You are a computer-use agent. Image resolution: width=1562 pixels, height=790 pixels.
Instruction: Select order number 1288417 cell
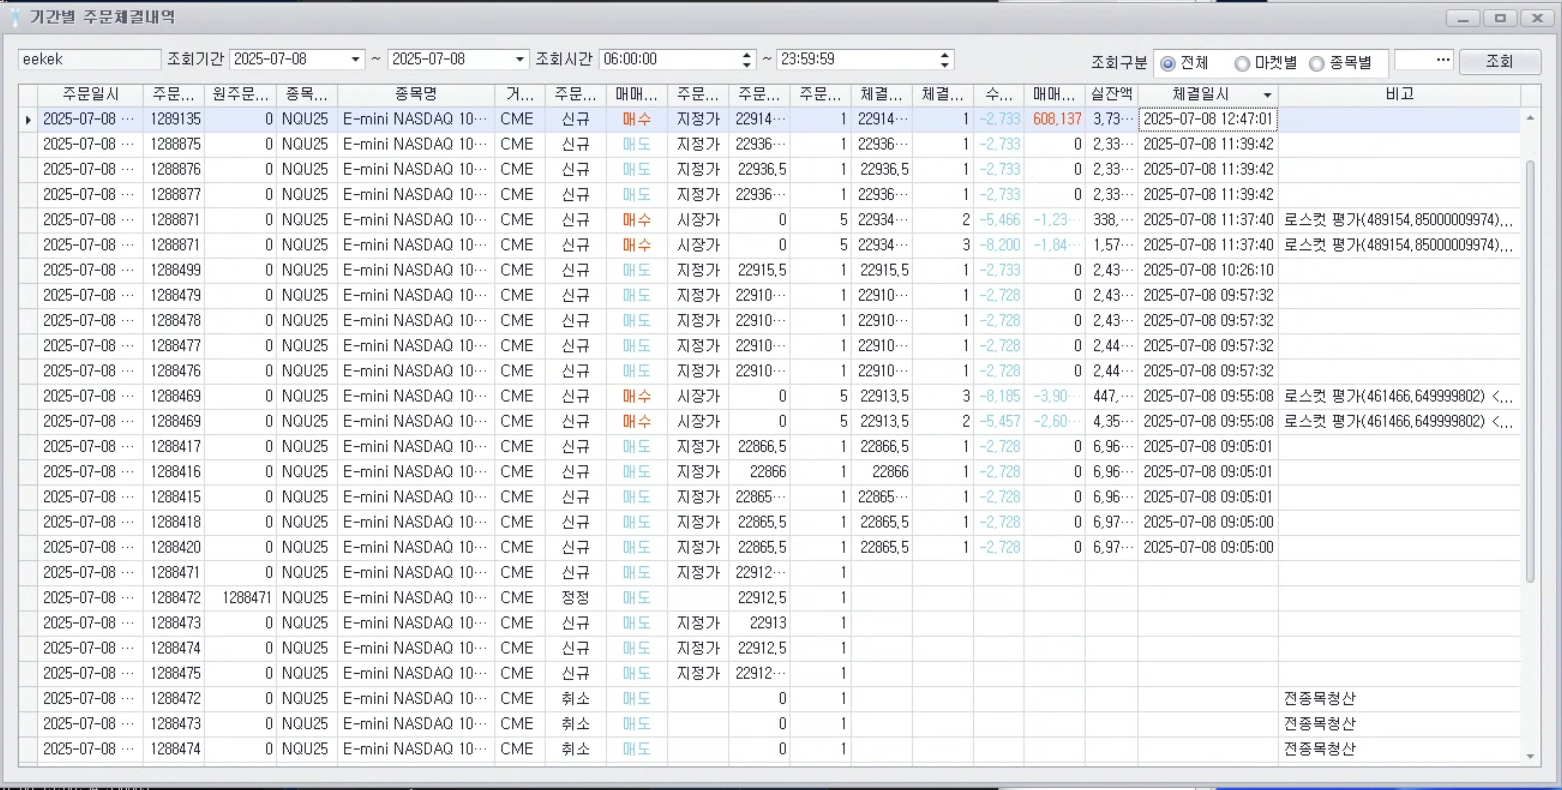tap(174, 446)
